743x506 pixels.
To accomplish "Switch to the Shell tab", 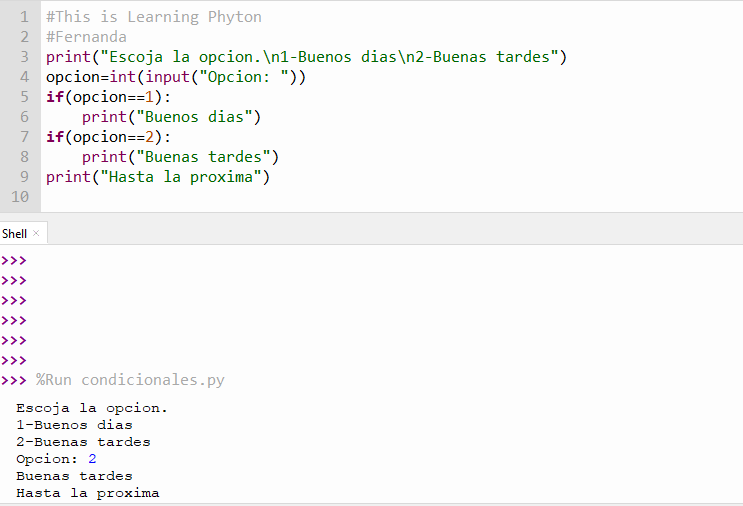I will (15, 233).
